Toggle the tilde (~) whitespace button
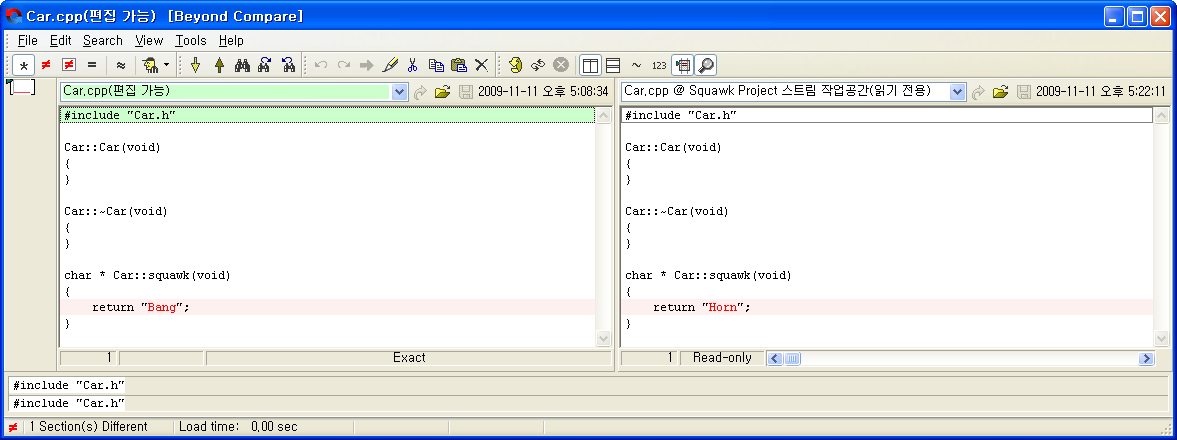Viewport: 1177px width, 440px height. click(636, 65)
